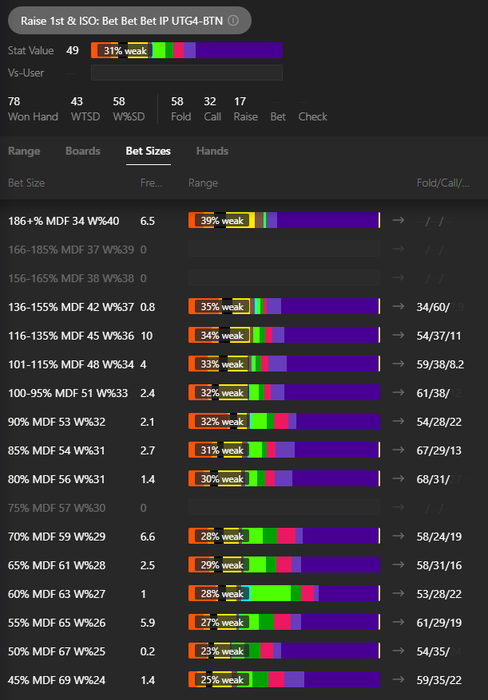Select the 101-115% MDF 48 W%34 label
The width and height of the screenshot is (488, 700).
coord(71,364)
